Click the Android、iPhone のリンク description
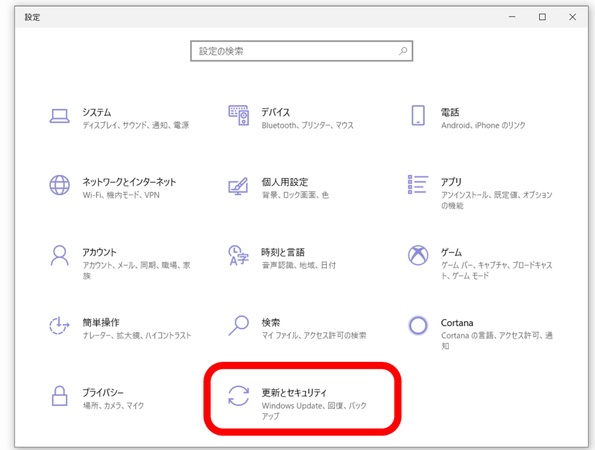Image resolution: width=595 pixels, height=450 pixels. click(x=483, y=125)
